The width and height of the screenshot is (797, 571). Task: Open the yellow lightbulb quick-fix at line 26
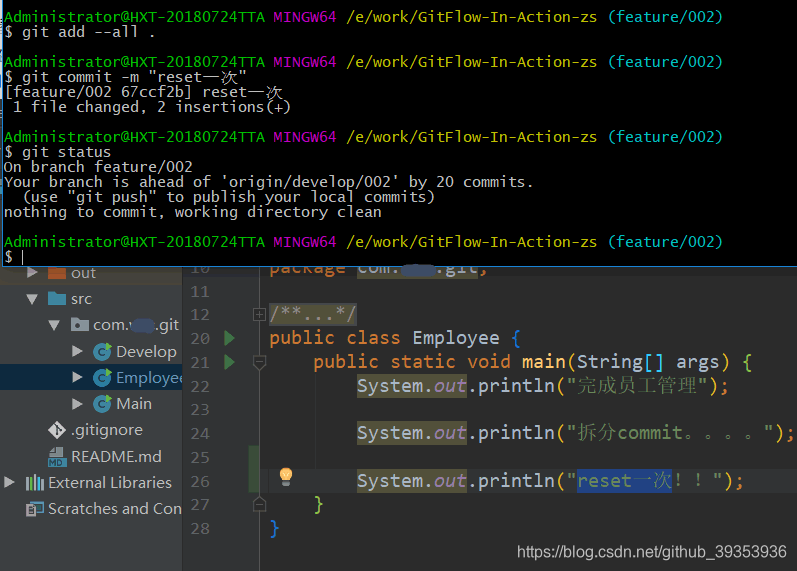click(286, 477)
